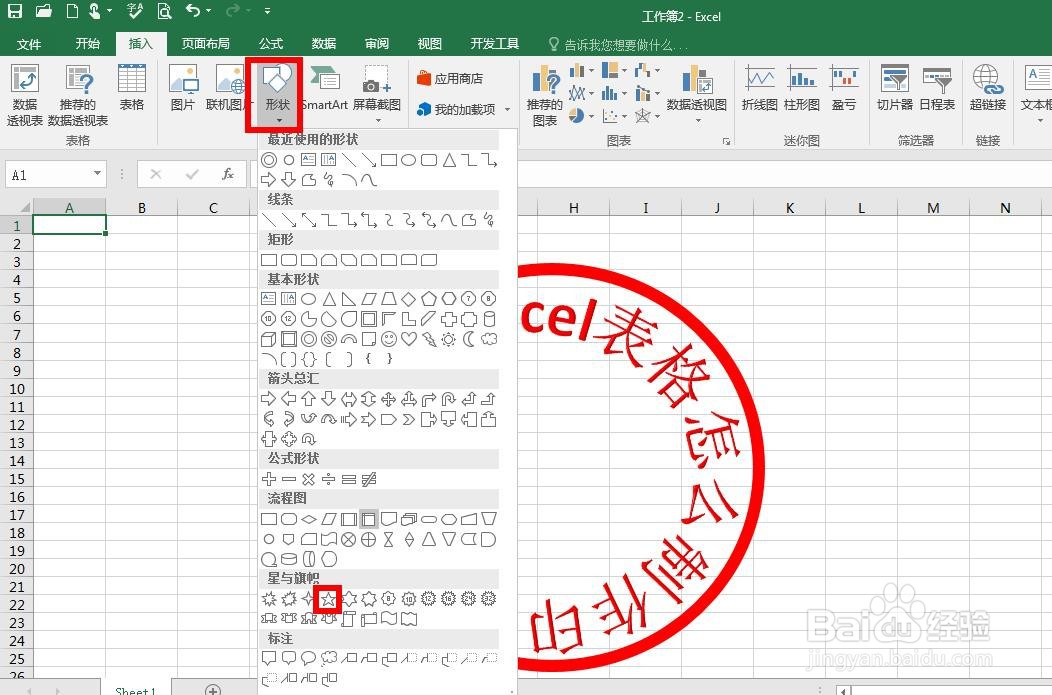Viewport: 1052px width, 695px height.
Task: Choose the cube shape
Action: (x=268, y=339)
